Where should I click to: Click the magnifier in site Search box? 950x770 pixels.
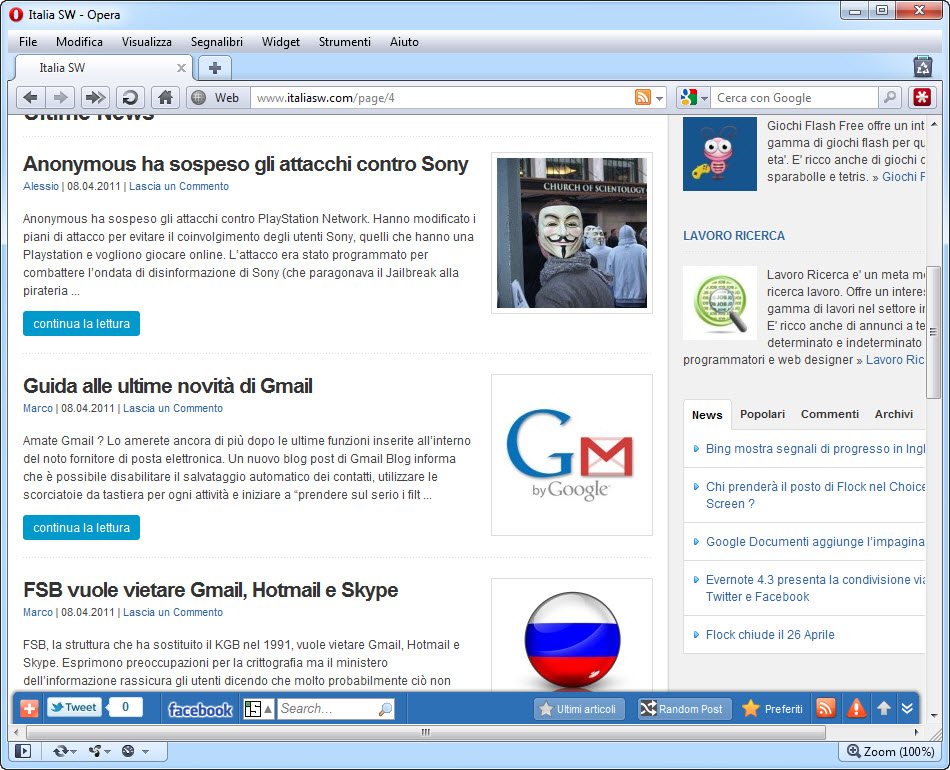coord(385,709)
